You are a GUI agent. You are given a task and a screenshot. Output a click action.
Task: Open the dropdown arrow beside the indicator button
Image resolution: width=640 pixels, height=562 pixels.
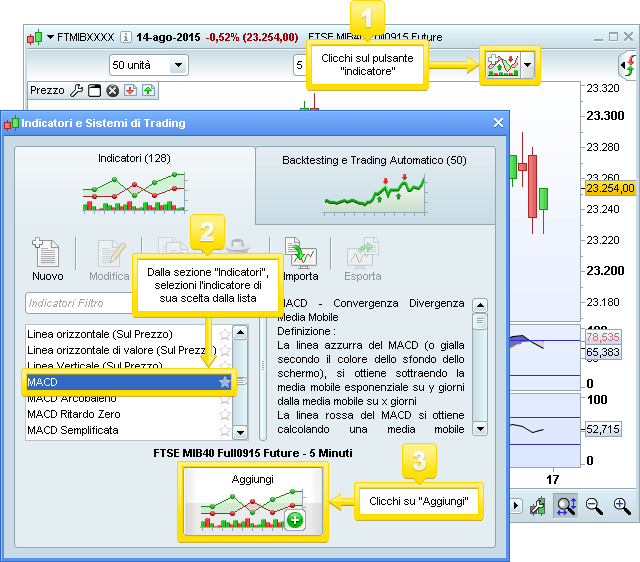pyautogui.click(x=527, y=65)
